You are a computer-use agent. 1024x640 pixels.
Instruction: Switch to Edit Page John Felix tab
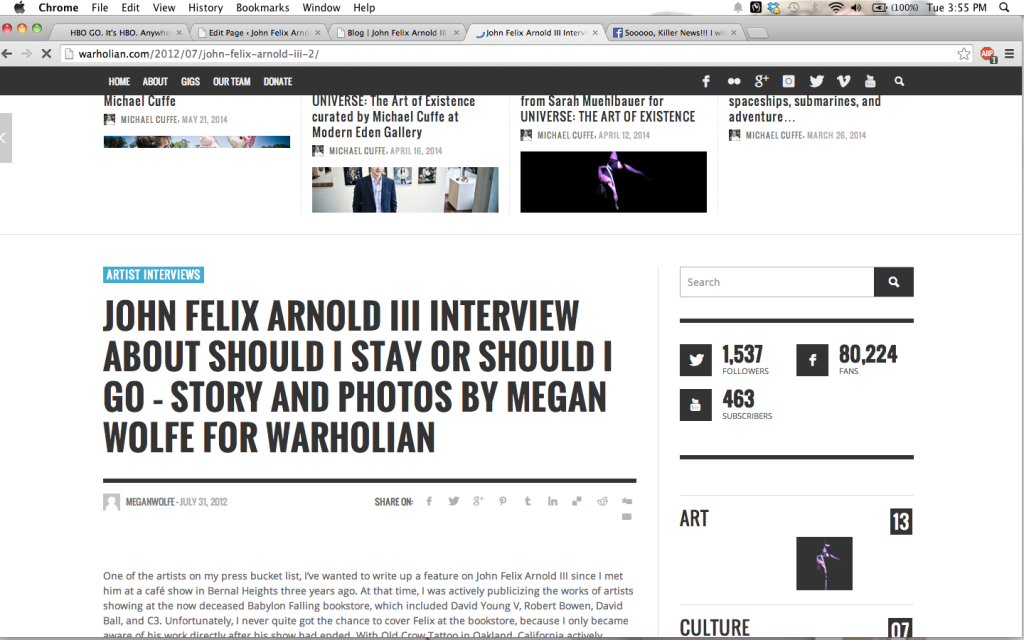click(x=259, y=32)
